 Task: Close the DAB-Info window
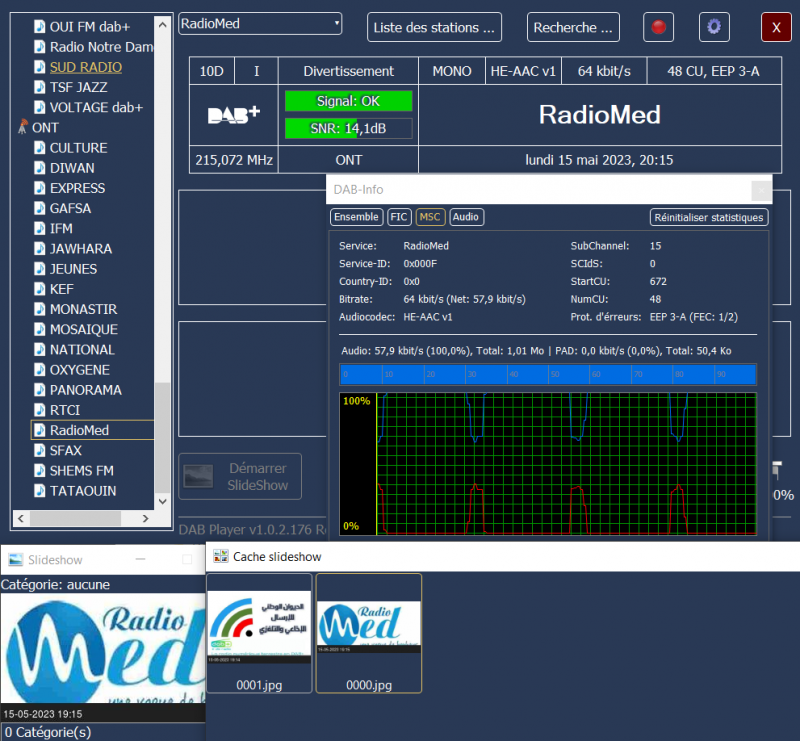point(761,190)
